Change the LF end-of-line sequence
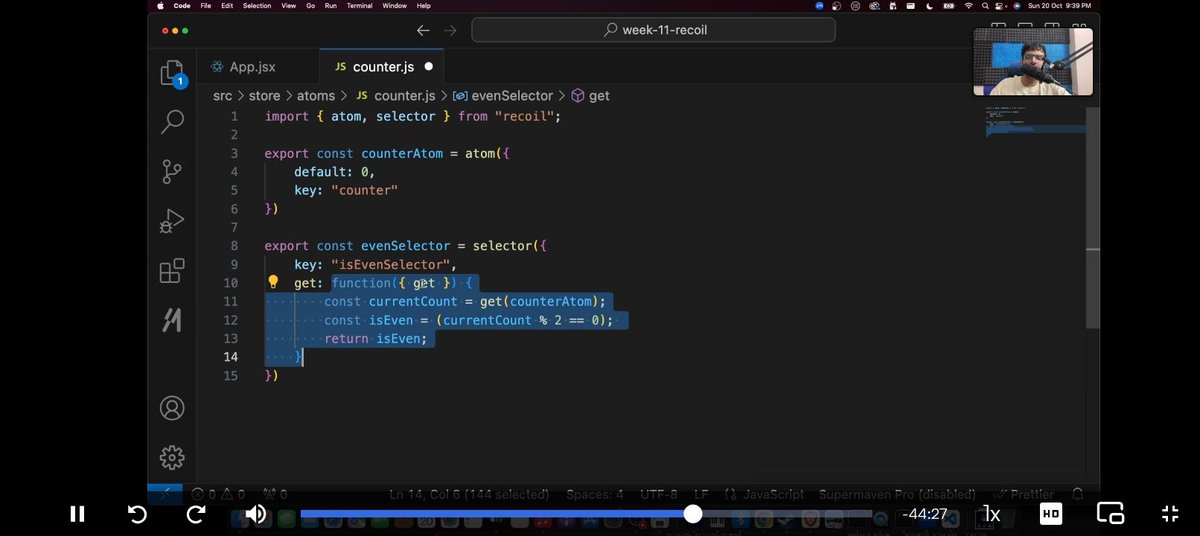 701,494
